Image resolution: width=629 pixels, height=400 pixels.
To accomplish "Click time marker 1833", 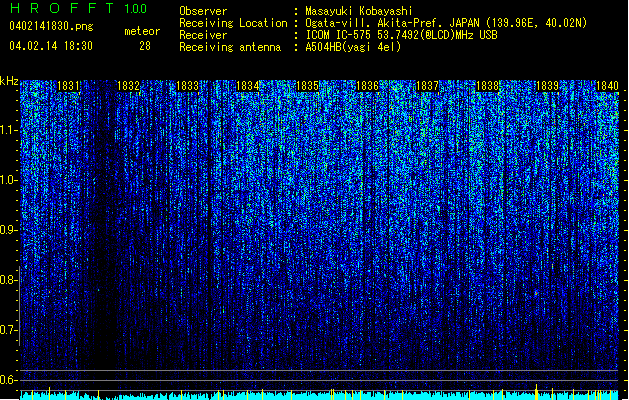I will (x=188, y=86).
